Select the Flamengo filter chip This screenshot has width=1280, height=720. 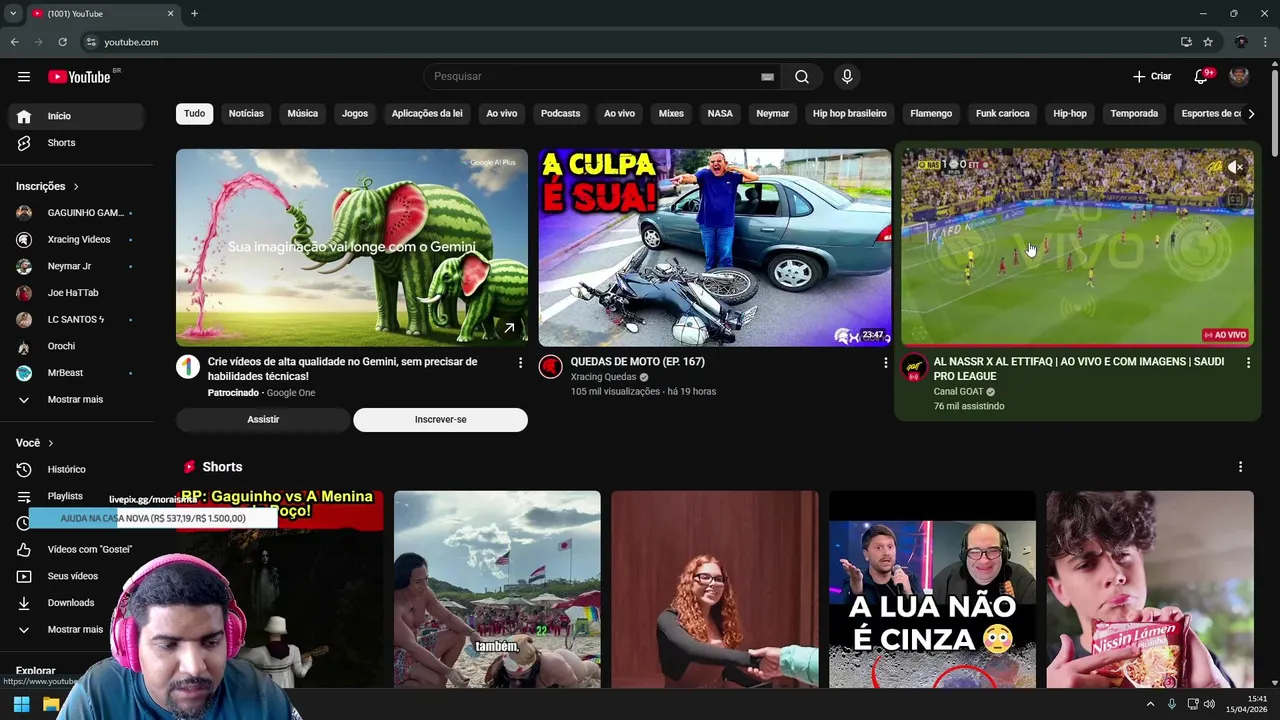931,114
